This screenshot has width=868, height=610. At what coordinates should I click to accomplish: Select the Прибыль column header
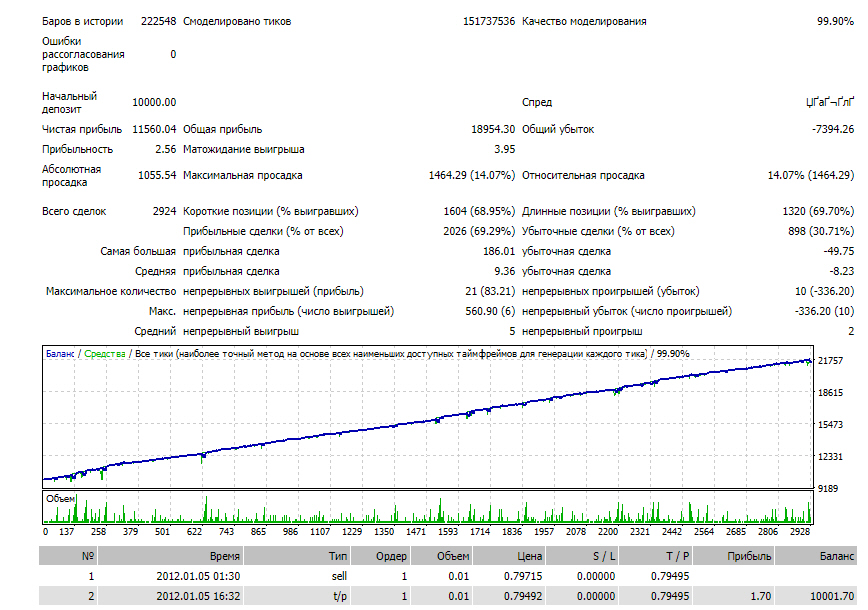tap(733, 556)
